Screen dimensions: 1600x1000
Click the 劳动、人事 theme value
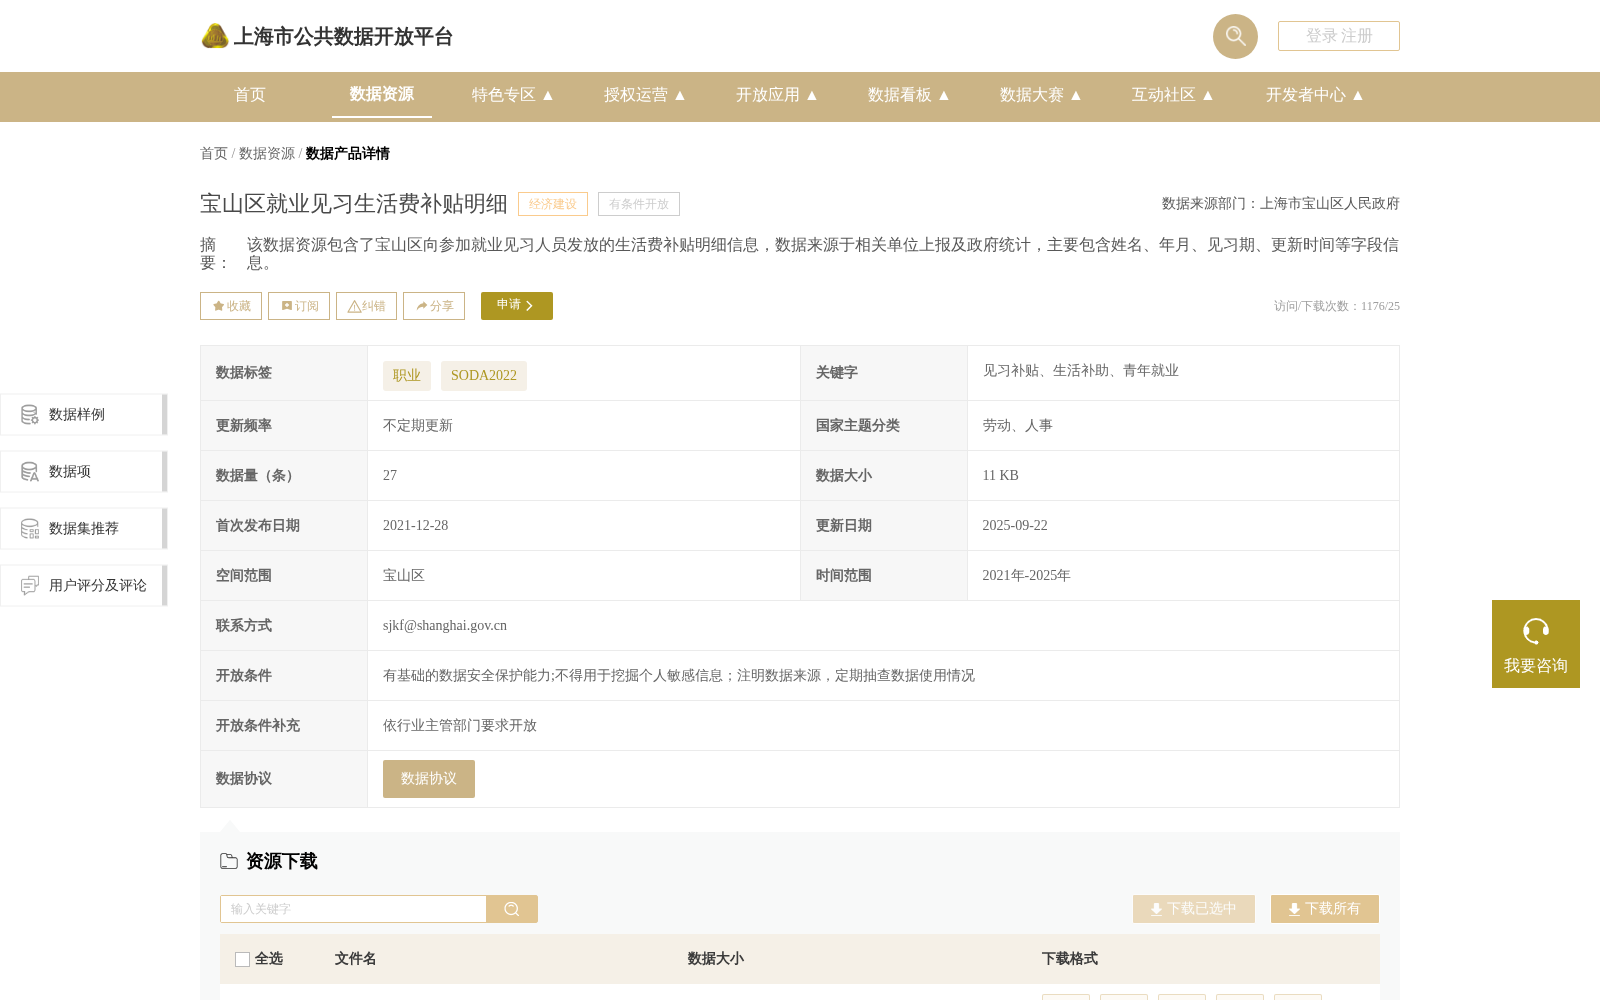[1017, 426]
